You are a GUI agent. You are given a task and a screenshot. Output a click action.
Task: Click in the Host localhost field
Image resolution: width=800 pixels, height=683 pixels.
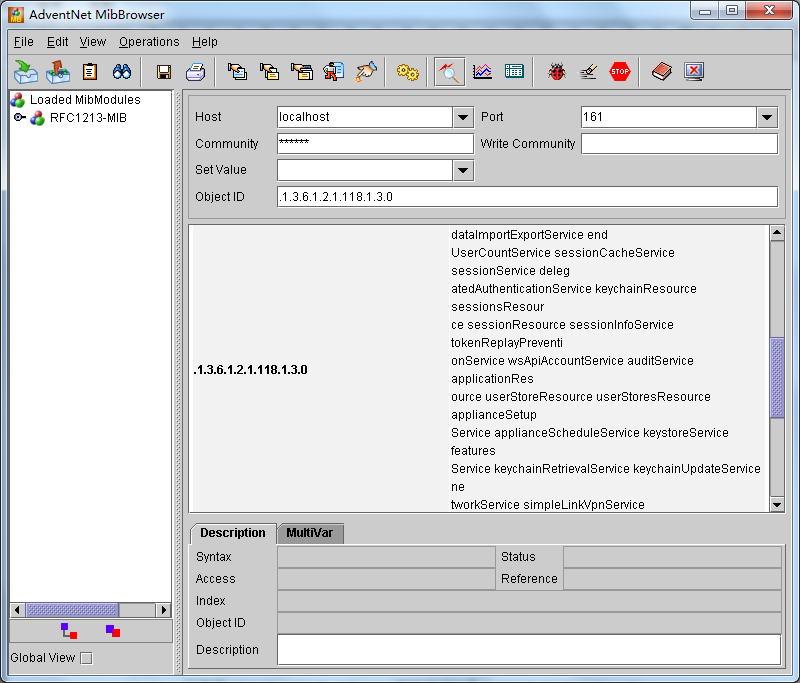point(365,117)
